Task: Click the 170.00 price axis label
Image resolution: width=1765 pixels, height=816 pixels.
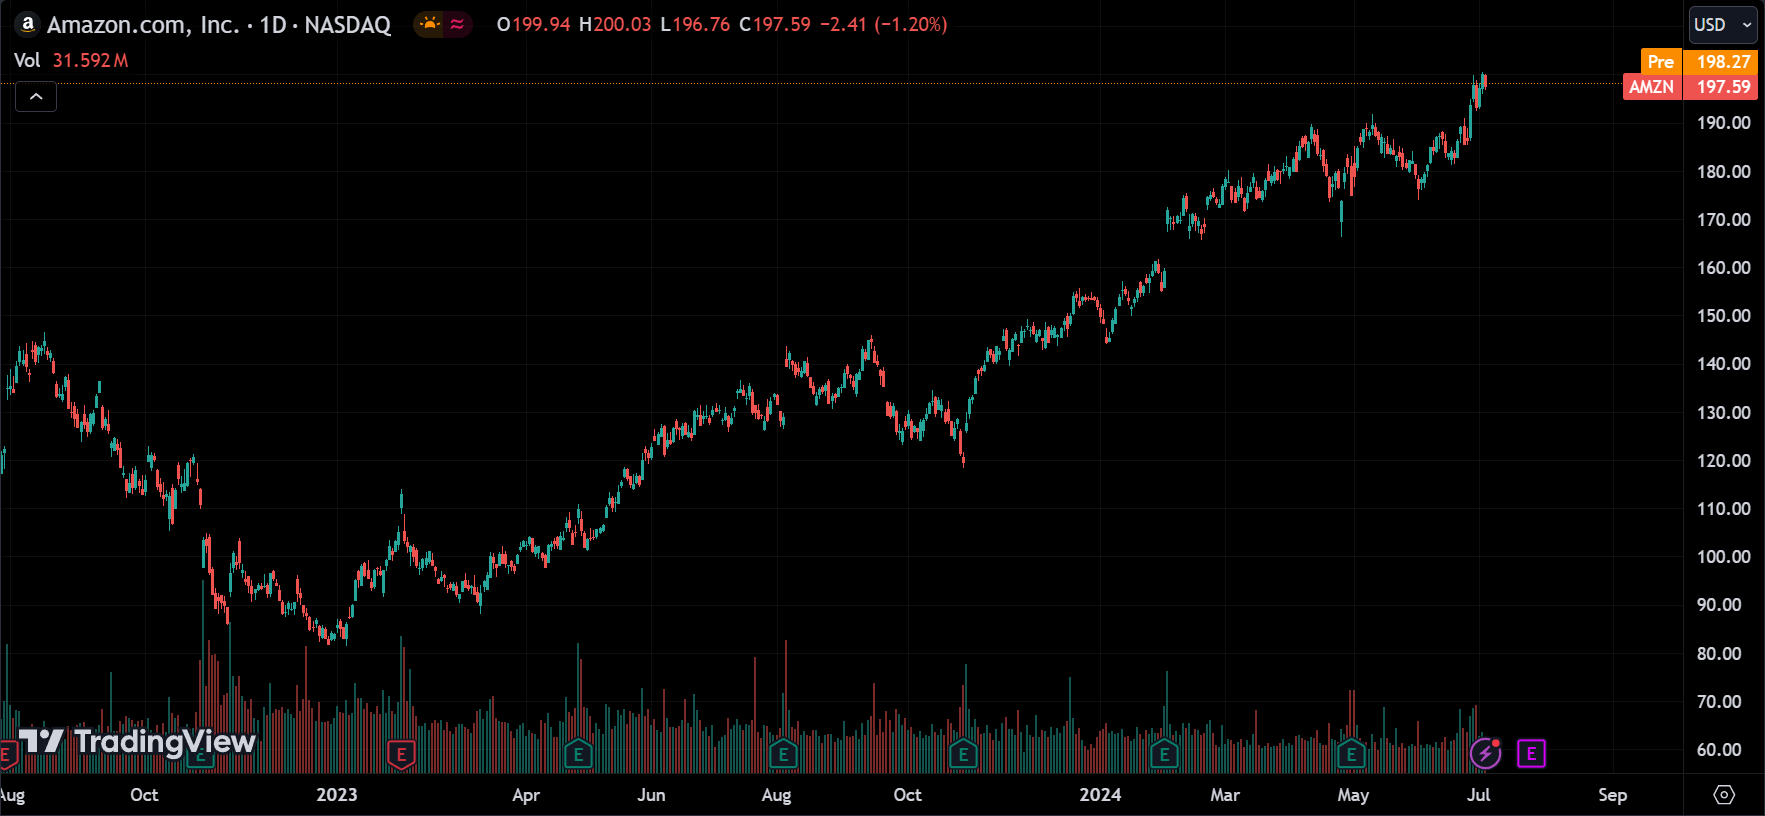Action: click(1723, 220)
